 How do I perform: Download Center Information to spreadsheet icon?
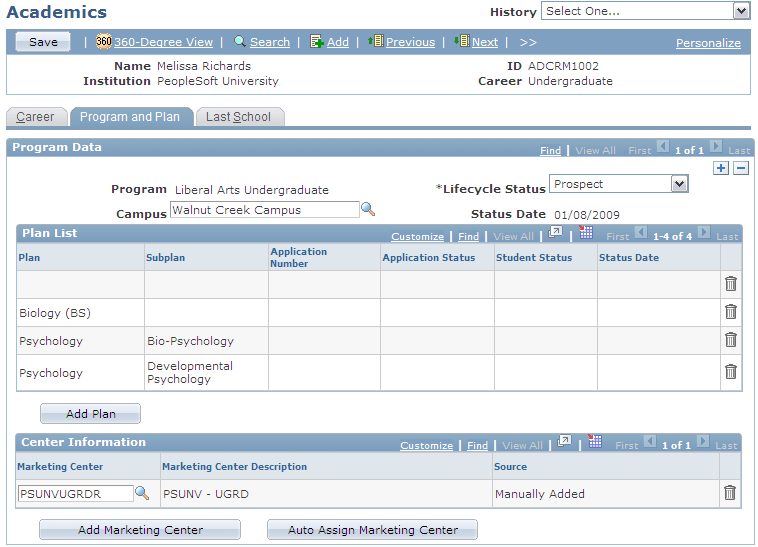coord(595,441)
